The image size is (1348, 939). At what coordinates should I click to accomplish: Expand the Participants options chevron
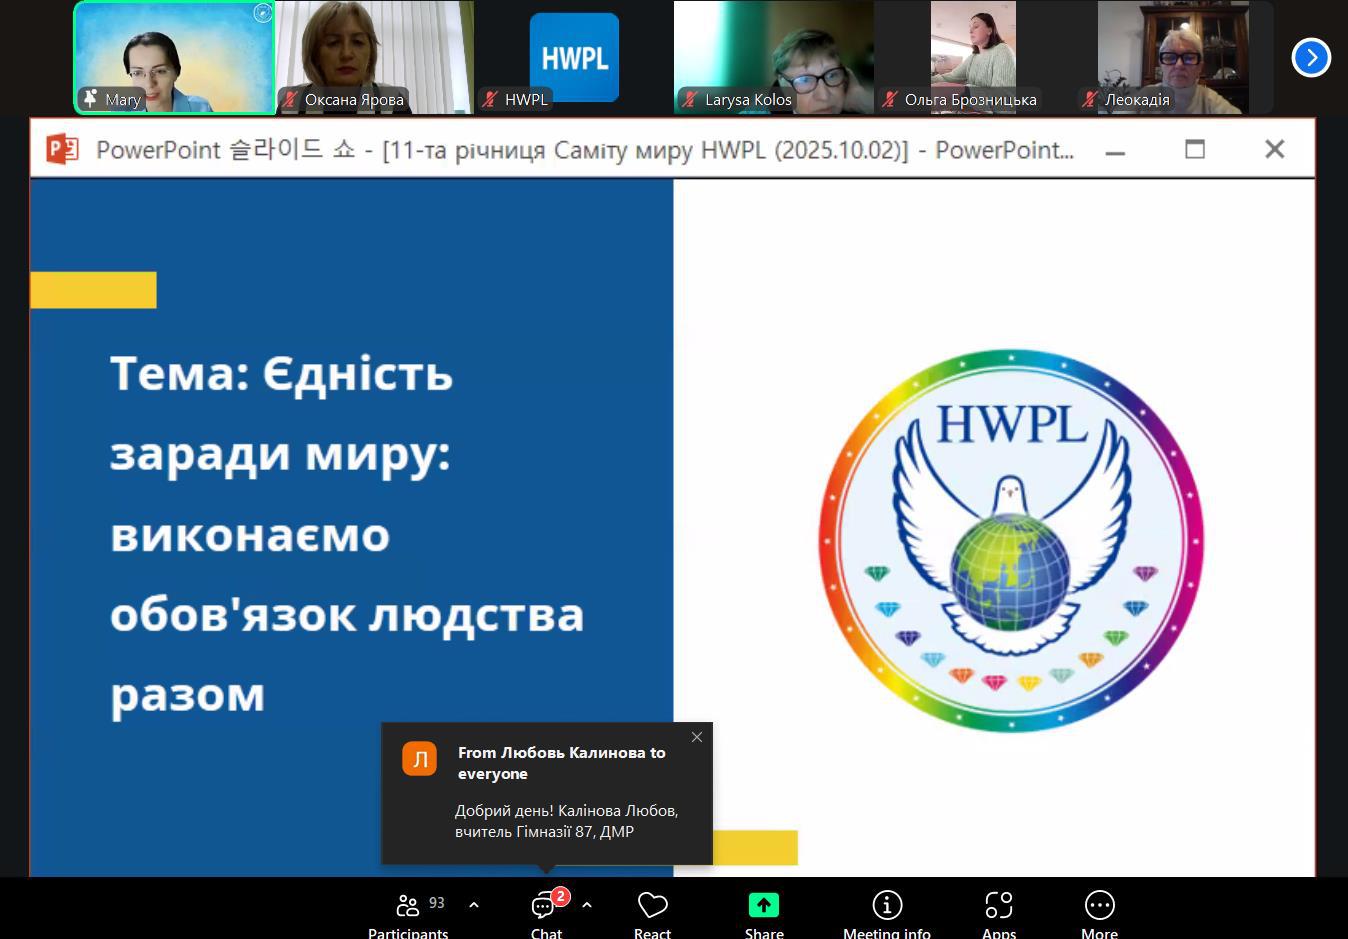[x=474, y=905]
